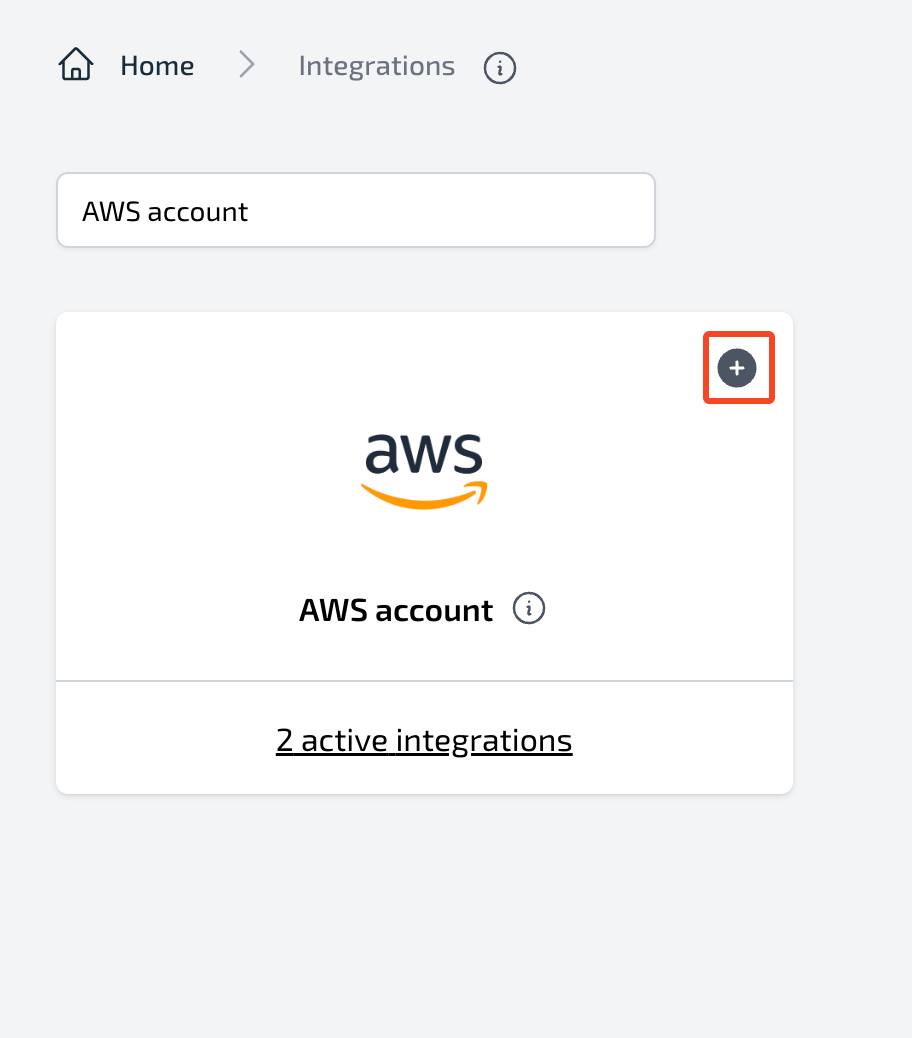Select the breadcrumb chevron separator
Image resolution: width=912 pixels, height=1038 pixels.
pyautogui.click(x=247, y=65)
